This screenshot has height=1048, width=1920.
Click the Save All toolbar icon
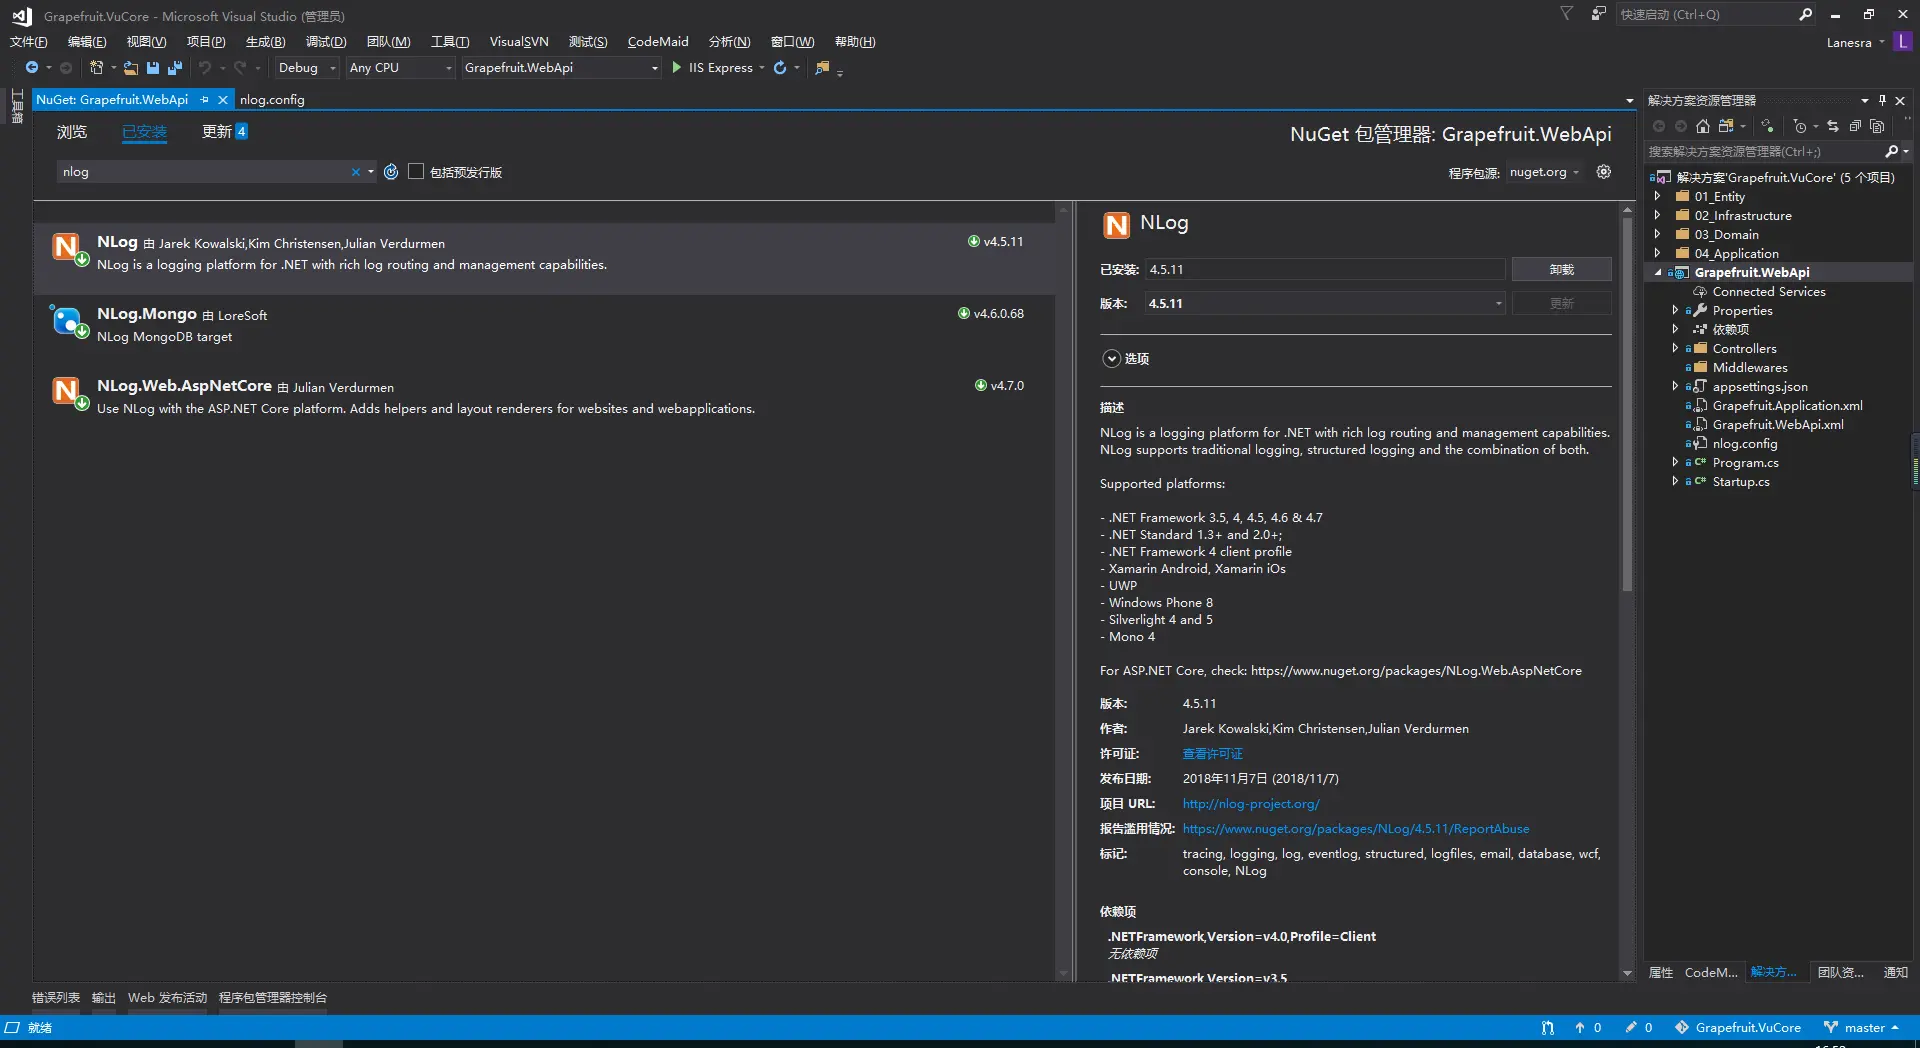(x=175, y=68)
